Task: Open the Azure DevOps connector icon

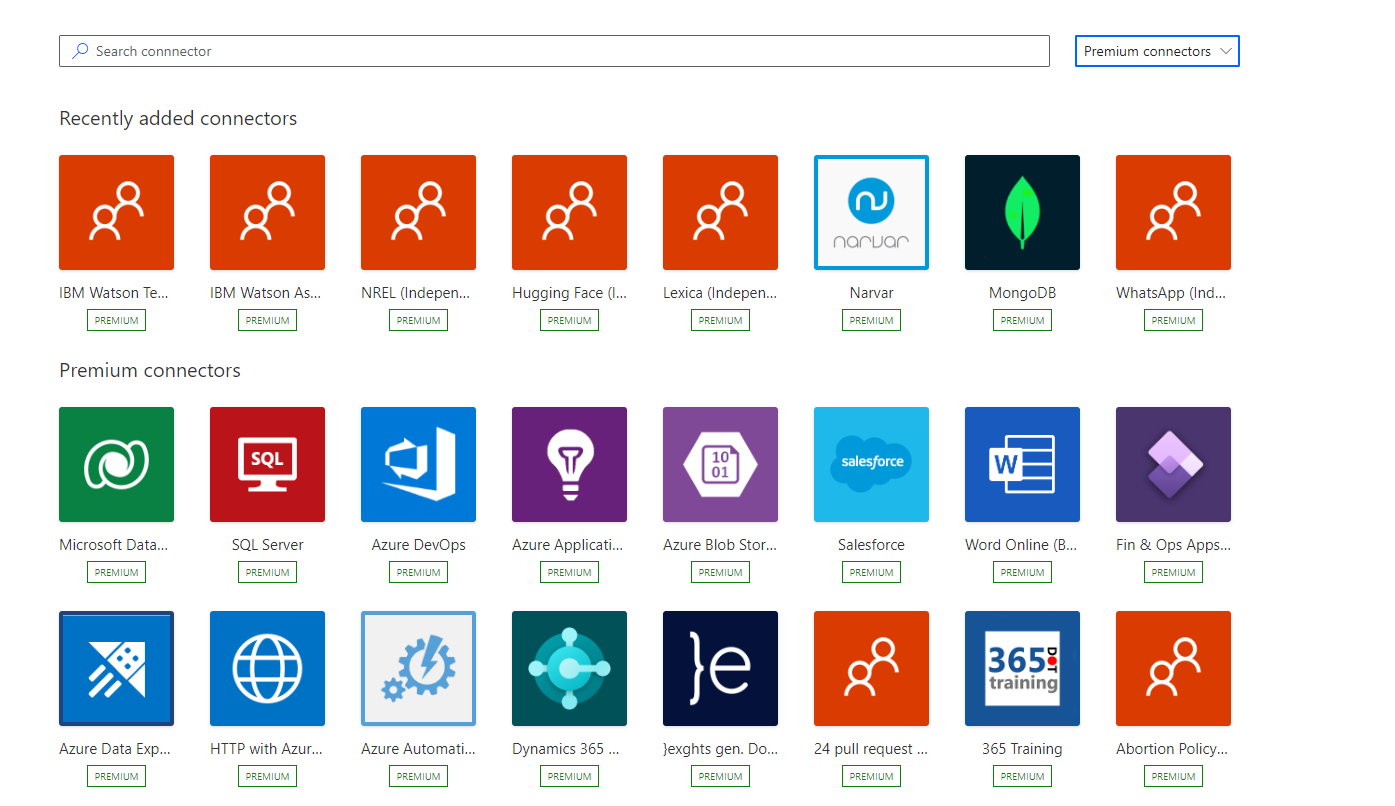Action: 418,464
